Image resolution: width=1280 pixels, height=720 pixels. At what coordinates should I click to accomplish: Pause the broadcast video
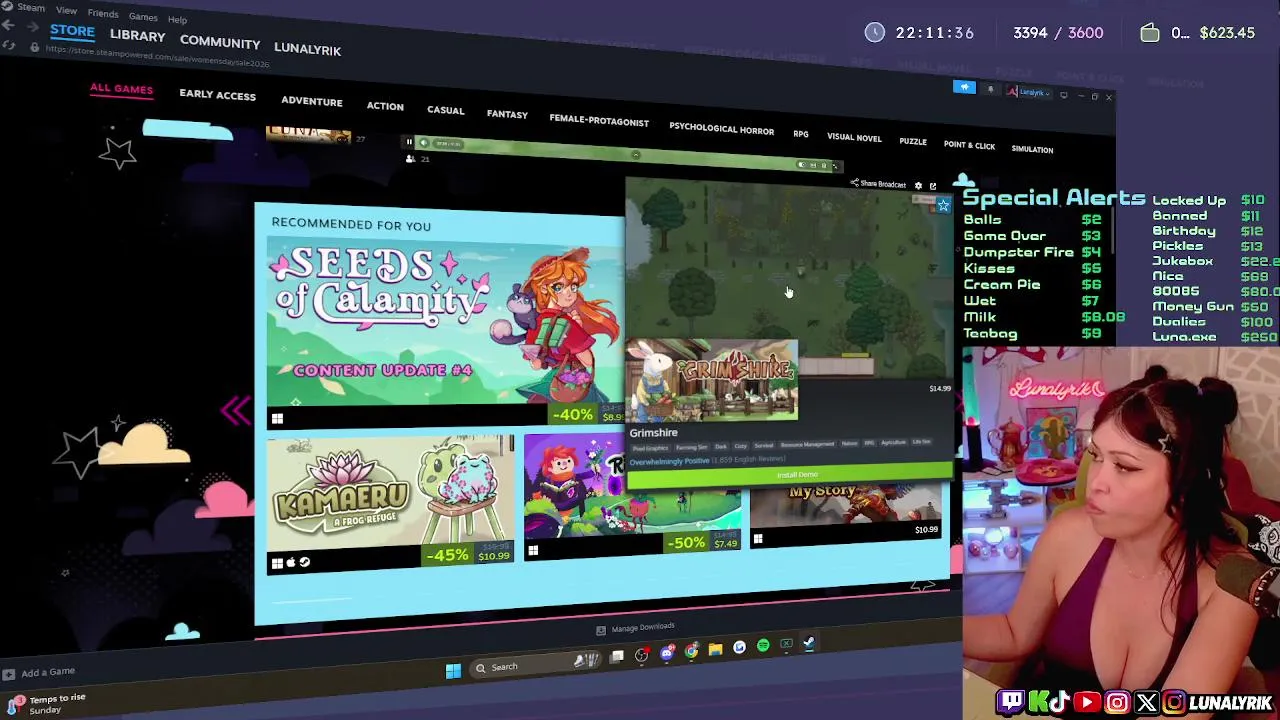point(409,142)
